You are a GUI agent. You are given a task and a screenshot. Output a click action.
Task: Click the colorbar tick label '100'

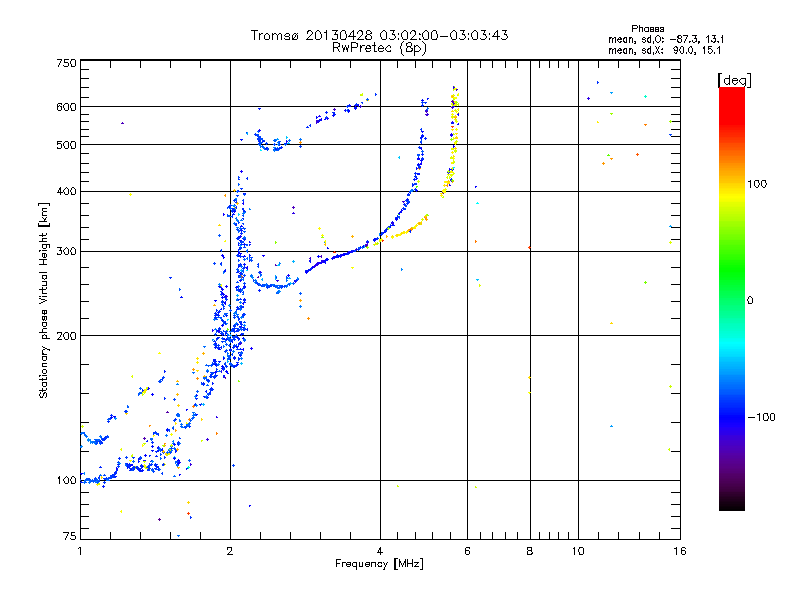point(757,184)
